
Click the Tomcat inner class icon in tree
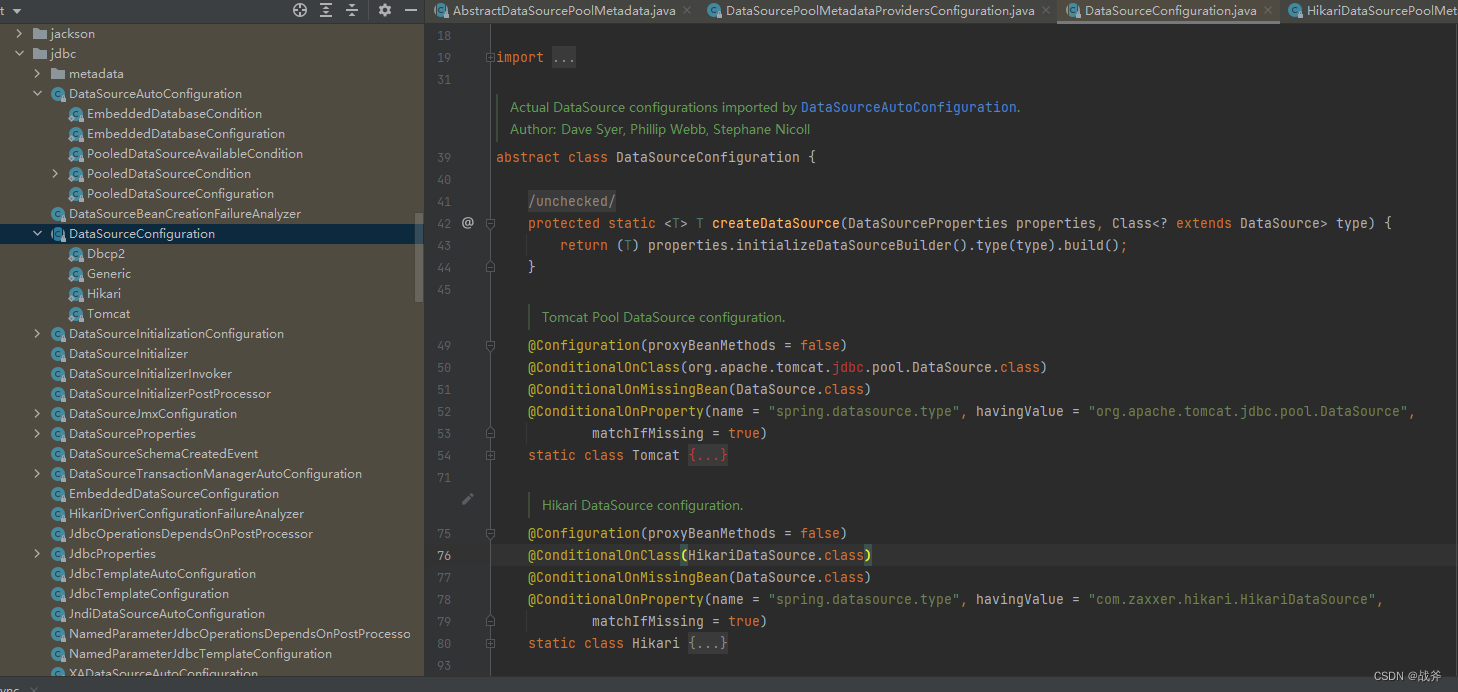76,314
